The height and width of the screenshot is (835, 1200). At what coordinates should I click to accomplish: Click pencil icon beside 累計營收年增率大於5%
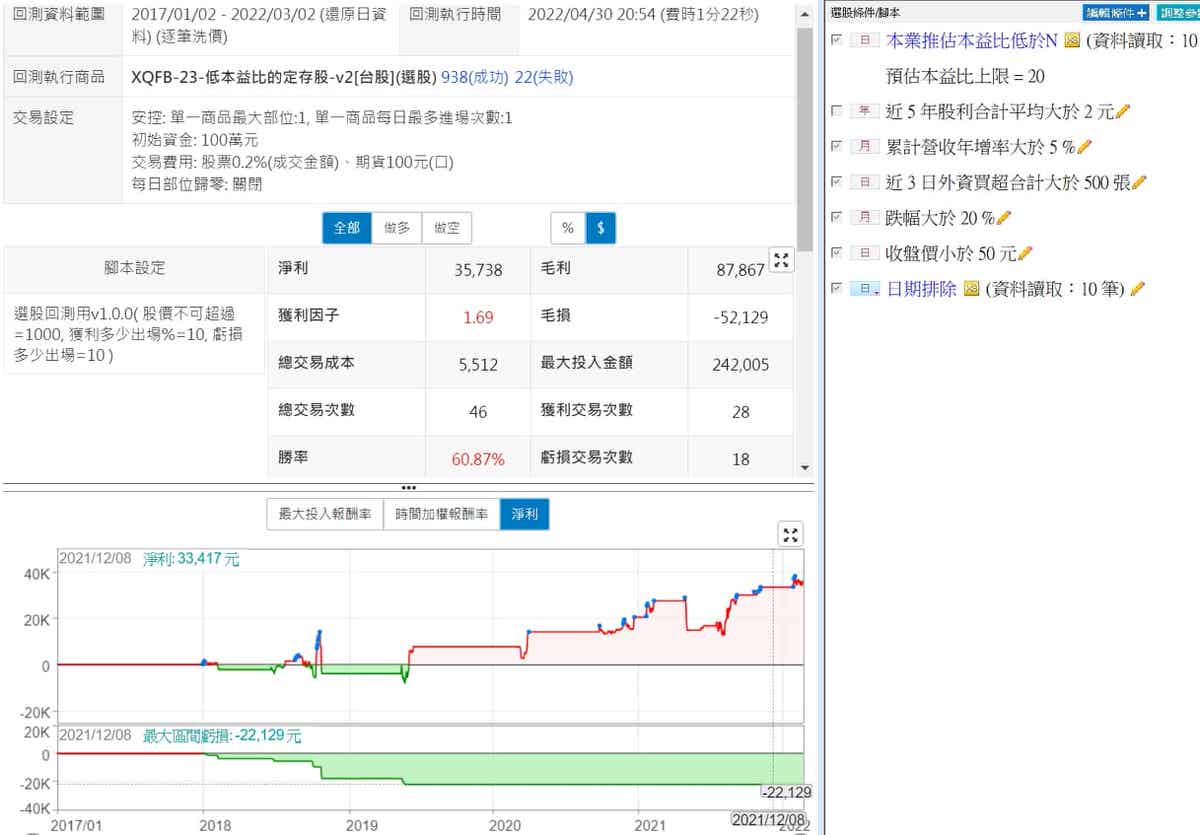[x=1085, y=147]
